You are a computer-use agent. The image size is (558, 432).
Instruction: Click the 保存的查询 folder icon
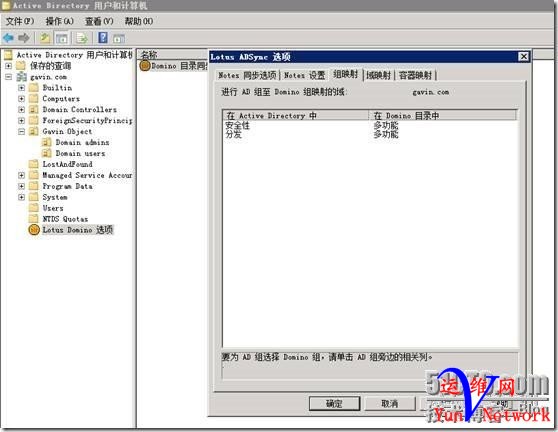21,65
